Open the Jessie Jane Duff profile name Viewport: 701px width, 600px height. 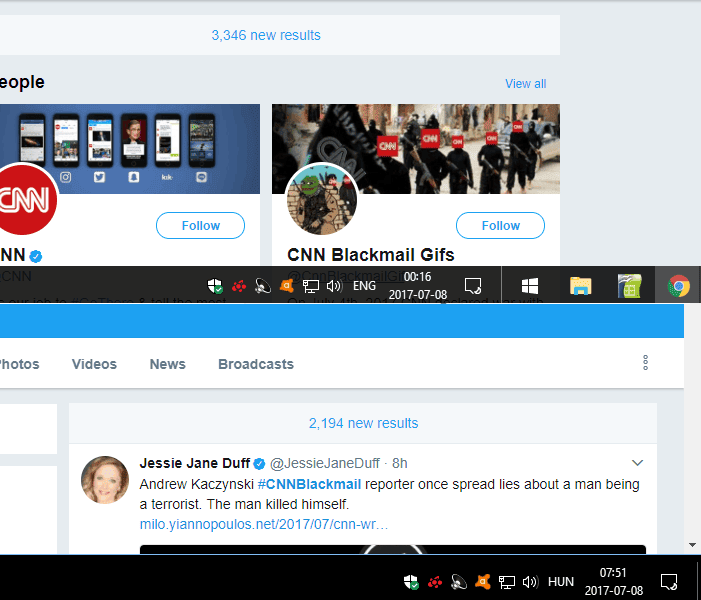pos(194,463)
